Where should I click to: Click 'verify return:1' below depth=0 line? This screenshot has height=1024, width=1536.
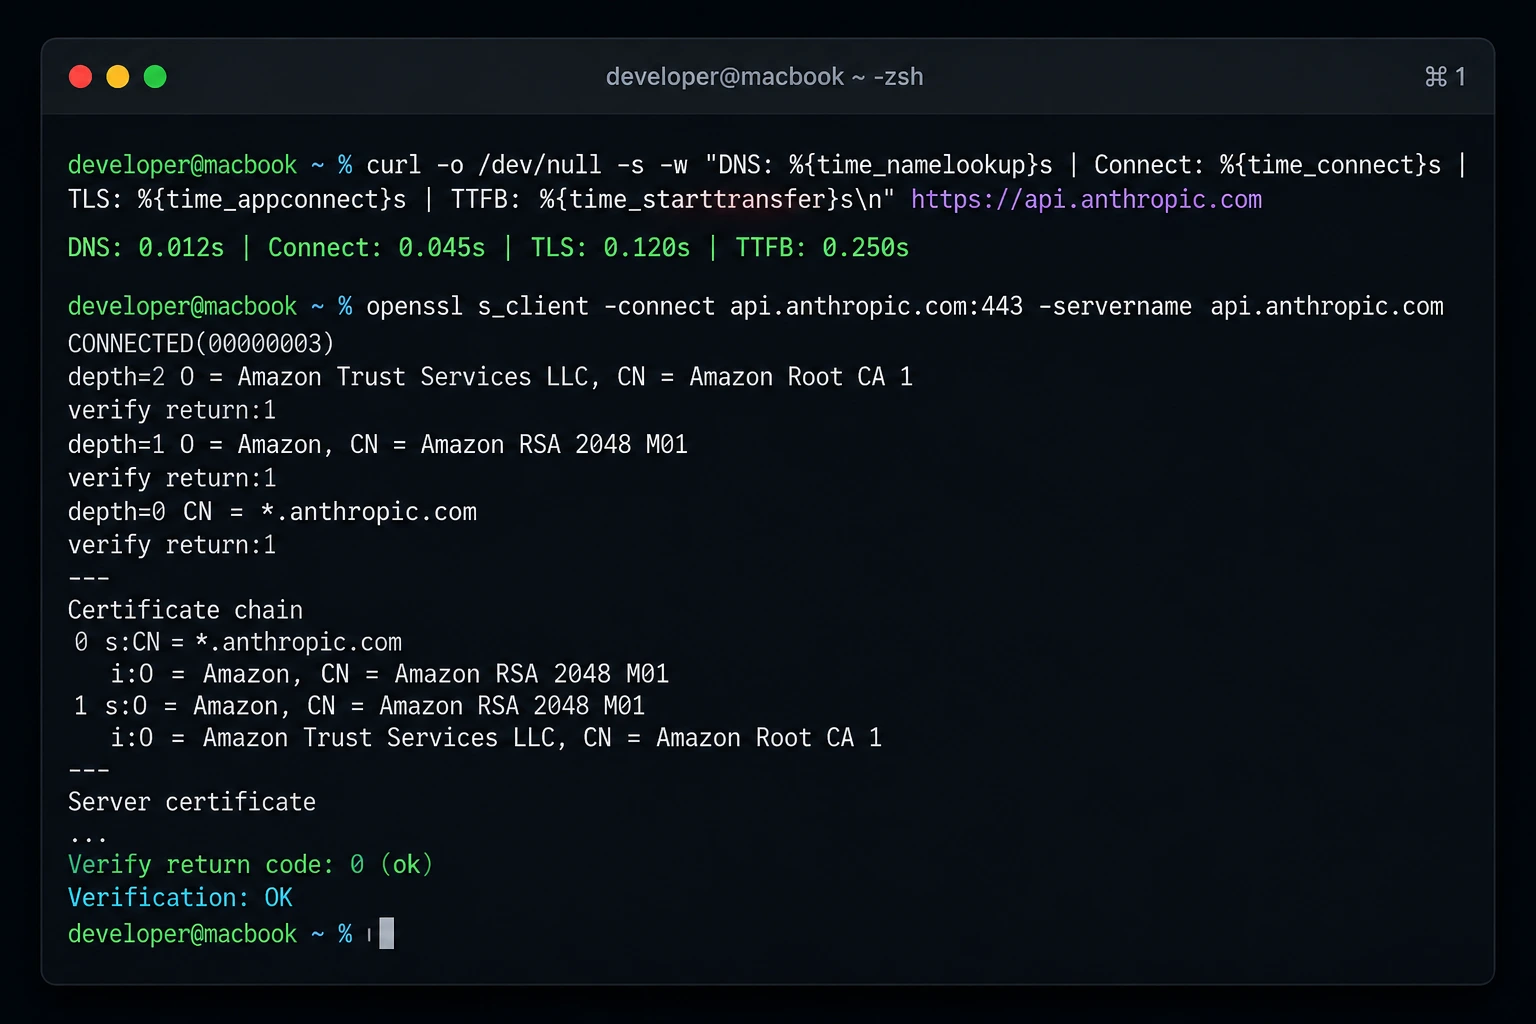pos(172,545)
